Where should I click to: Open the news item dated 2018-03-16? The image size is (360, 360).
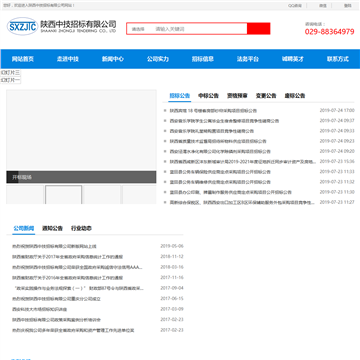pos(77,267)
